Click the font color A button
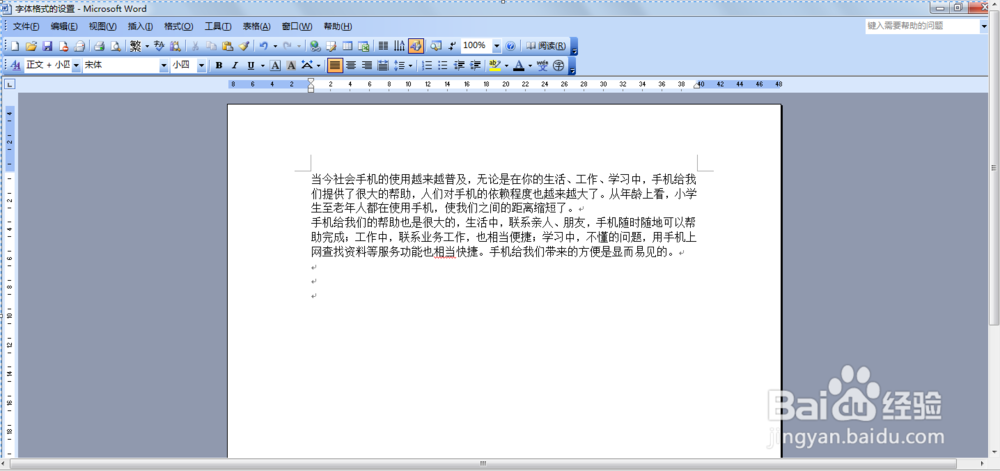This screenshot has width=1000, height=471. point(519,65)
